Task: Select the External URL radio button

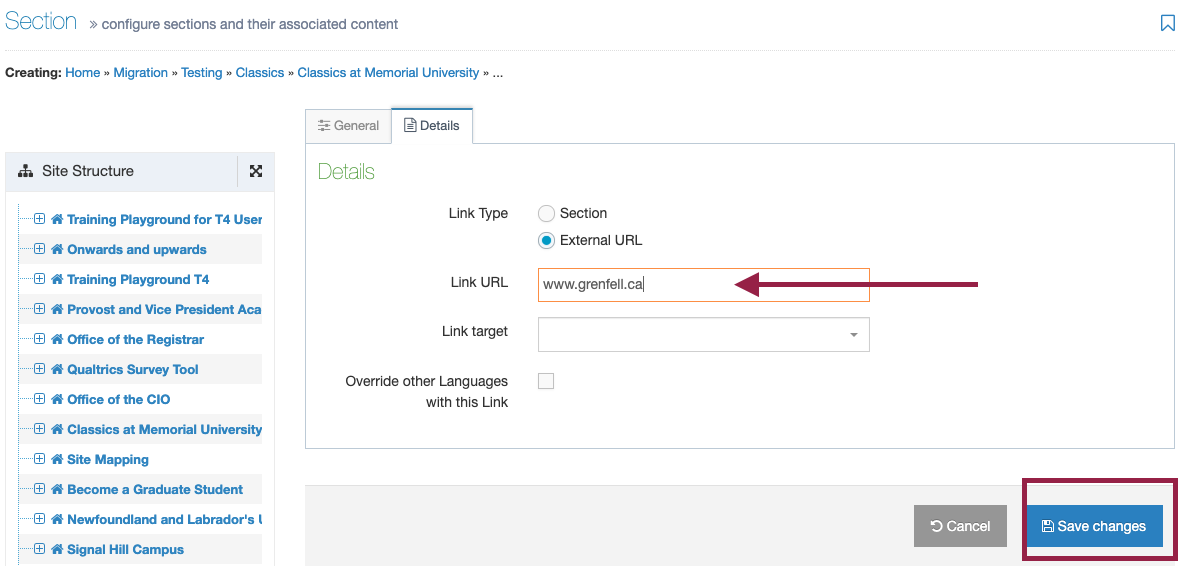Action: coord(547,241)
